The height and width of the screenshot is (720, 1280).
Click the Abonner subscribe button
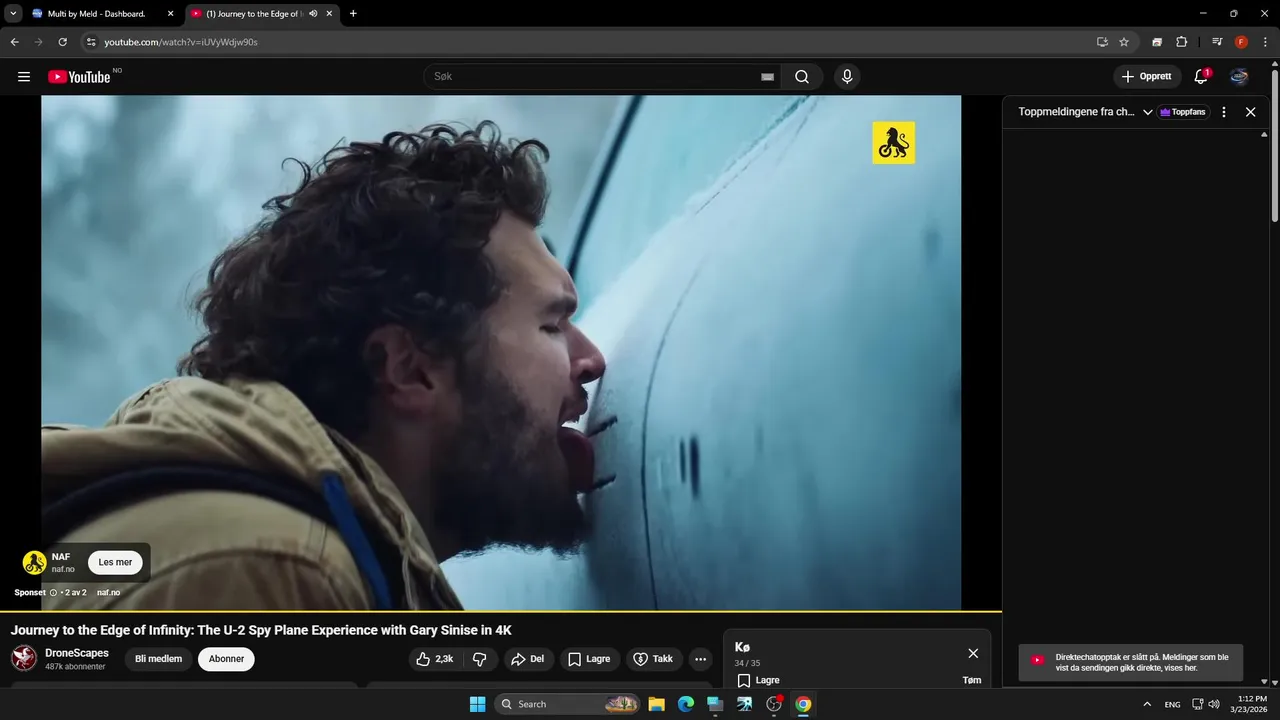click(226, 659)
